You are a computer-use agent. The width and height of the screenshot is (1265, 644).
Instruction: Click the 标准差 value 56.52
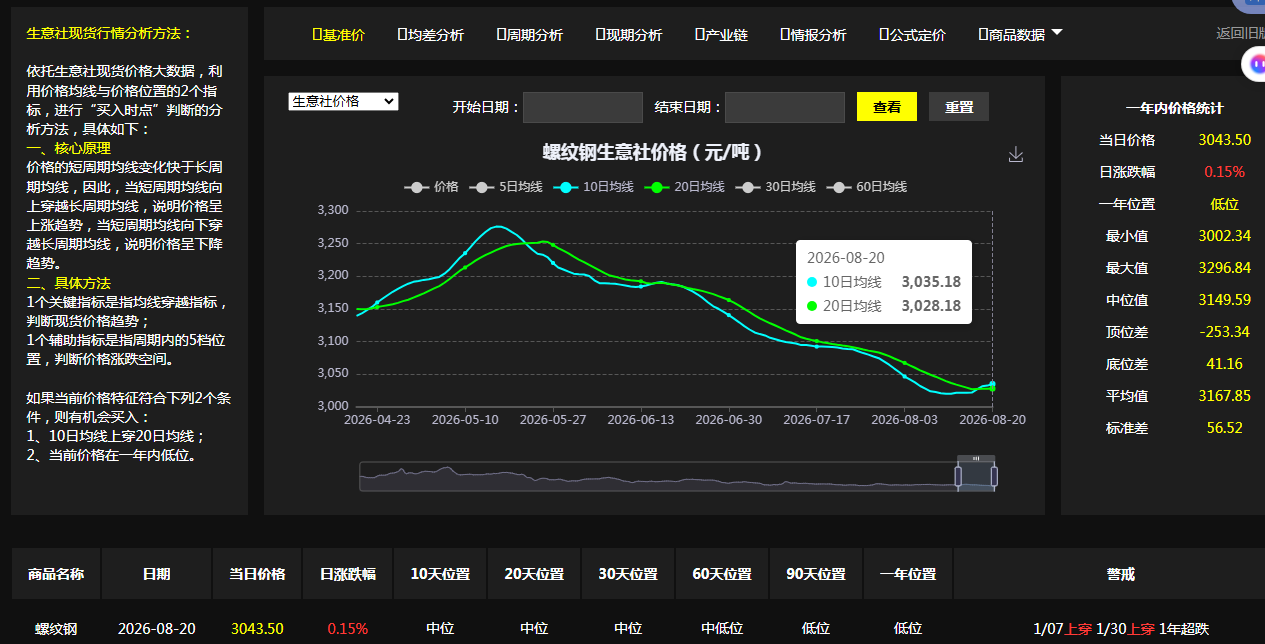pyautogui.click(x=1224, y=428)
